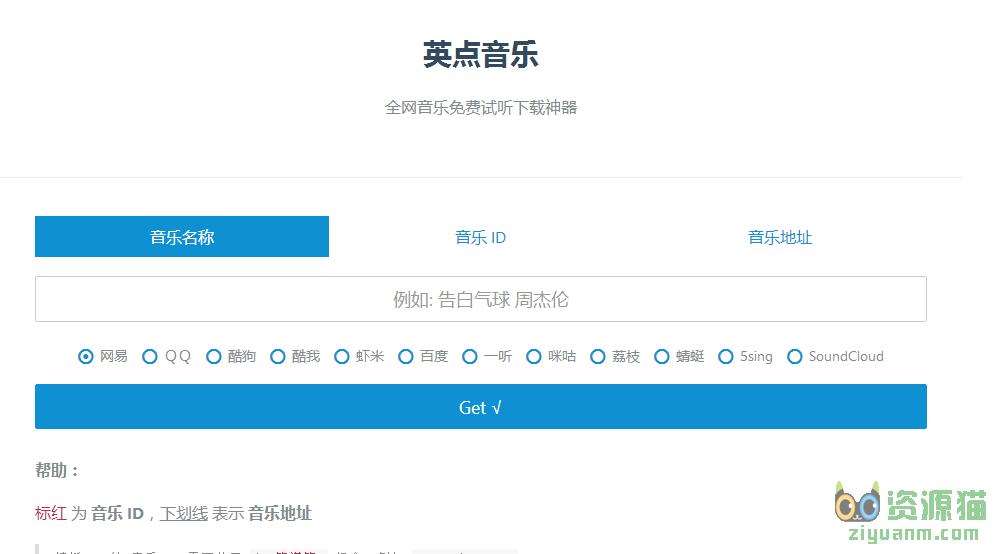Click the red 标红 text
This screenshot has width=999, height=554.
click(51, 513)
